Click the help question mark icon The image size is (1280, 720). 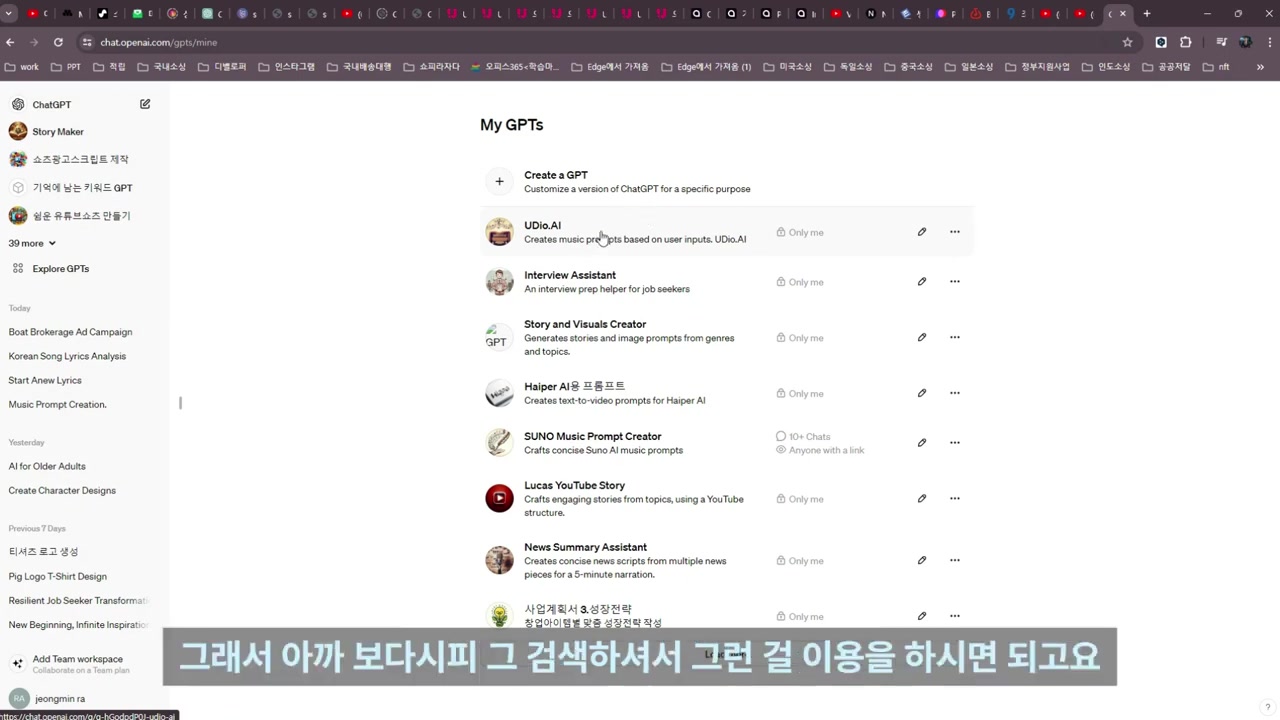coord(1268,707)
